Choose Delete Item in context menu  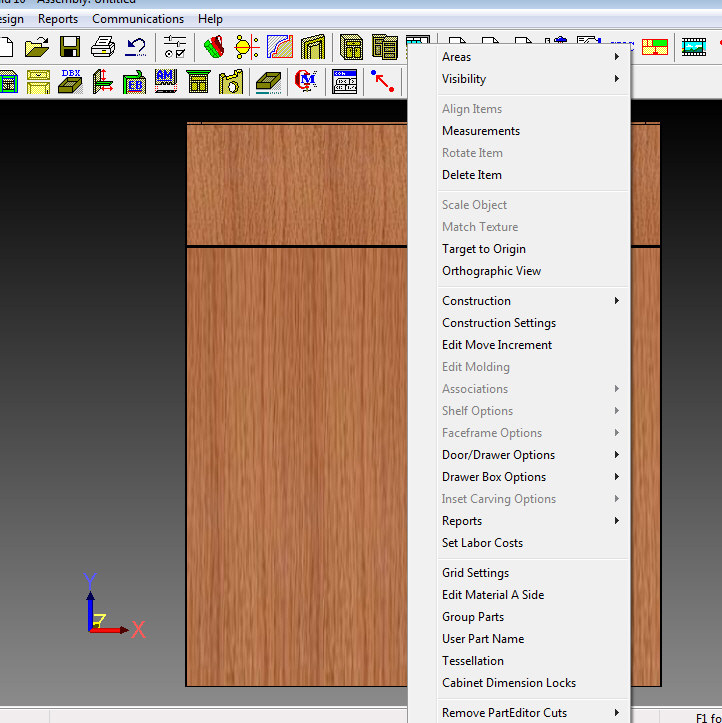click(x=472, y=175)
